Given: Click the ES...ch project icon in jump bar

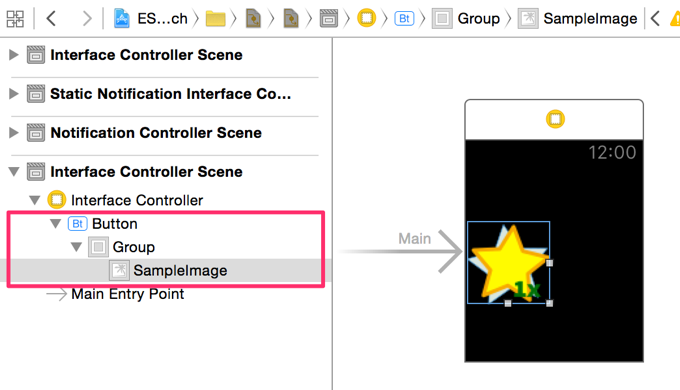Looking at the screenshot, I should [x=121, y=19].
